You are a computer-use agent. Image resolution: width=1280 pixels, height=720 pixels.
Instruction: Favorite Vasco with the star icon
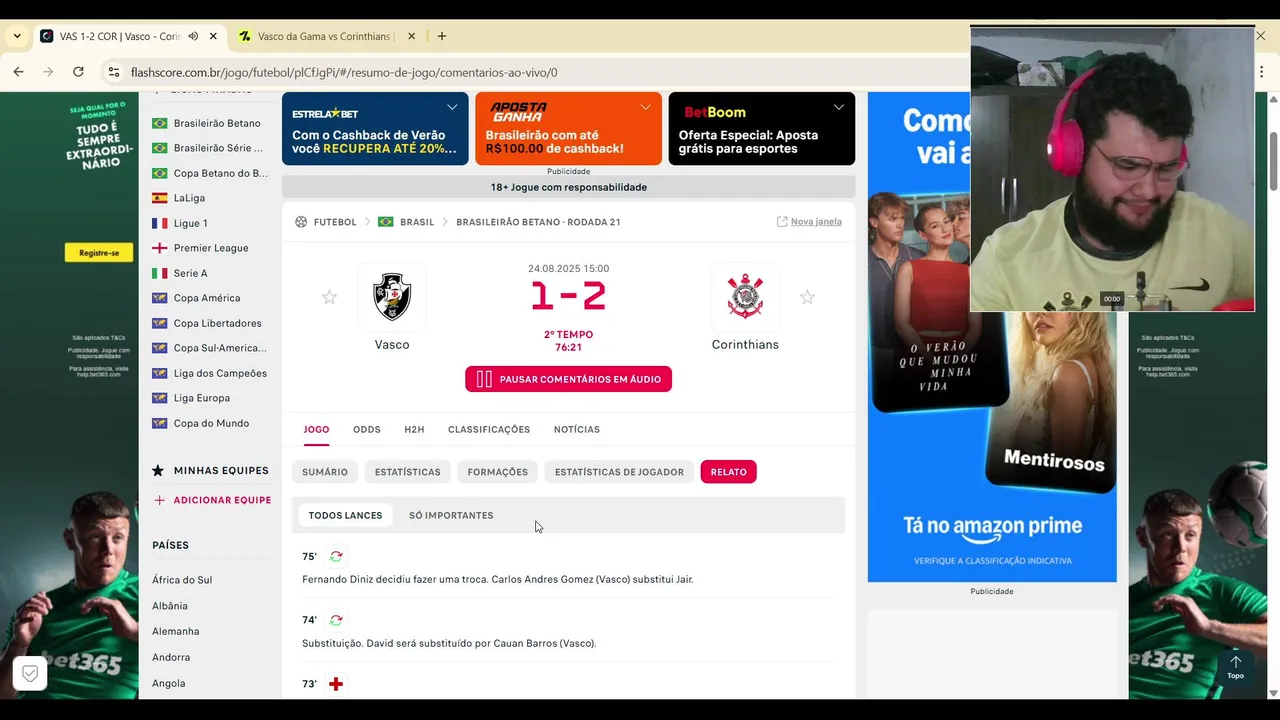tap(329, 297)
